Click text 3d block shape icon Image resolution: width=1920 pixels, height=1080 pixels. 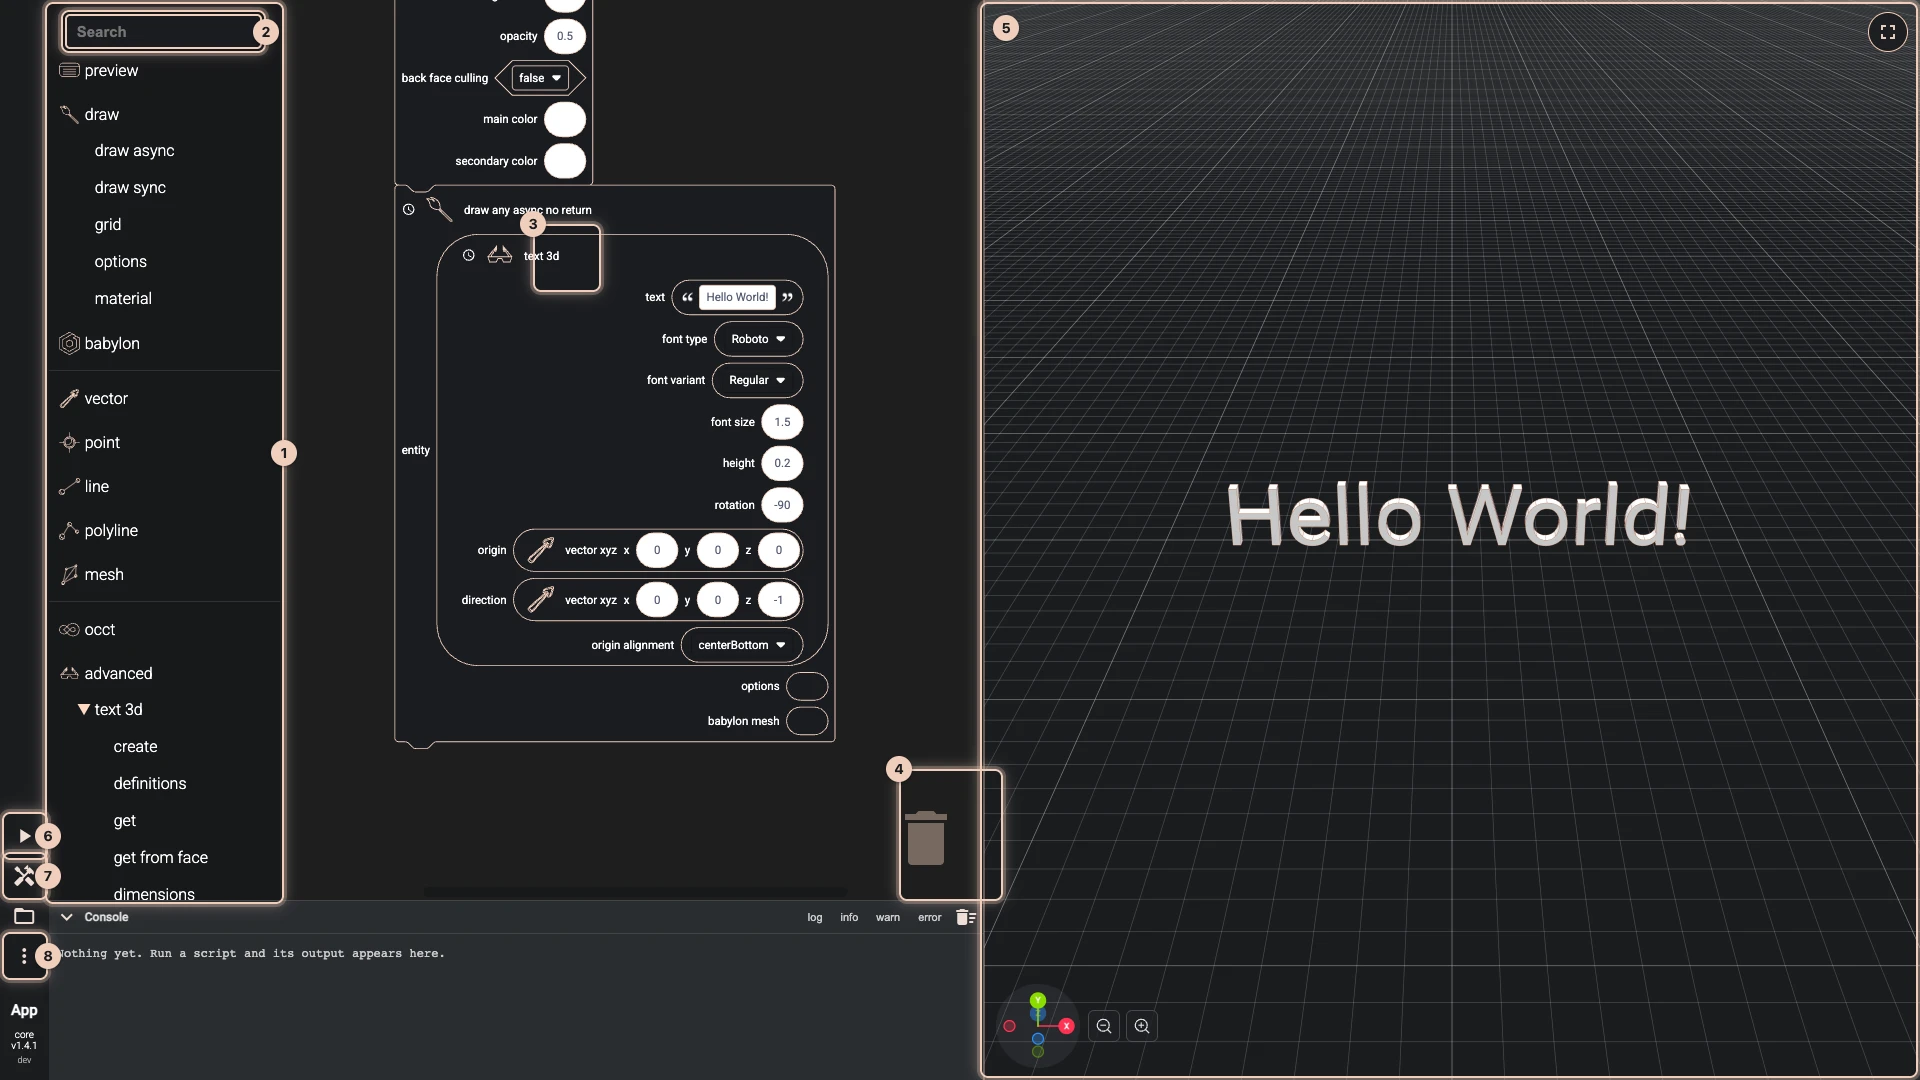point(500,256)
